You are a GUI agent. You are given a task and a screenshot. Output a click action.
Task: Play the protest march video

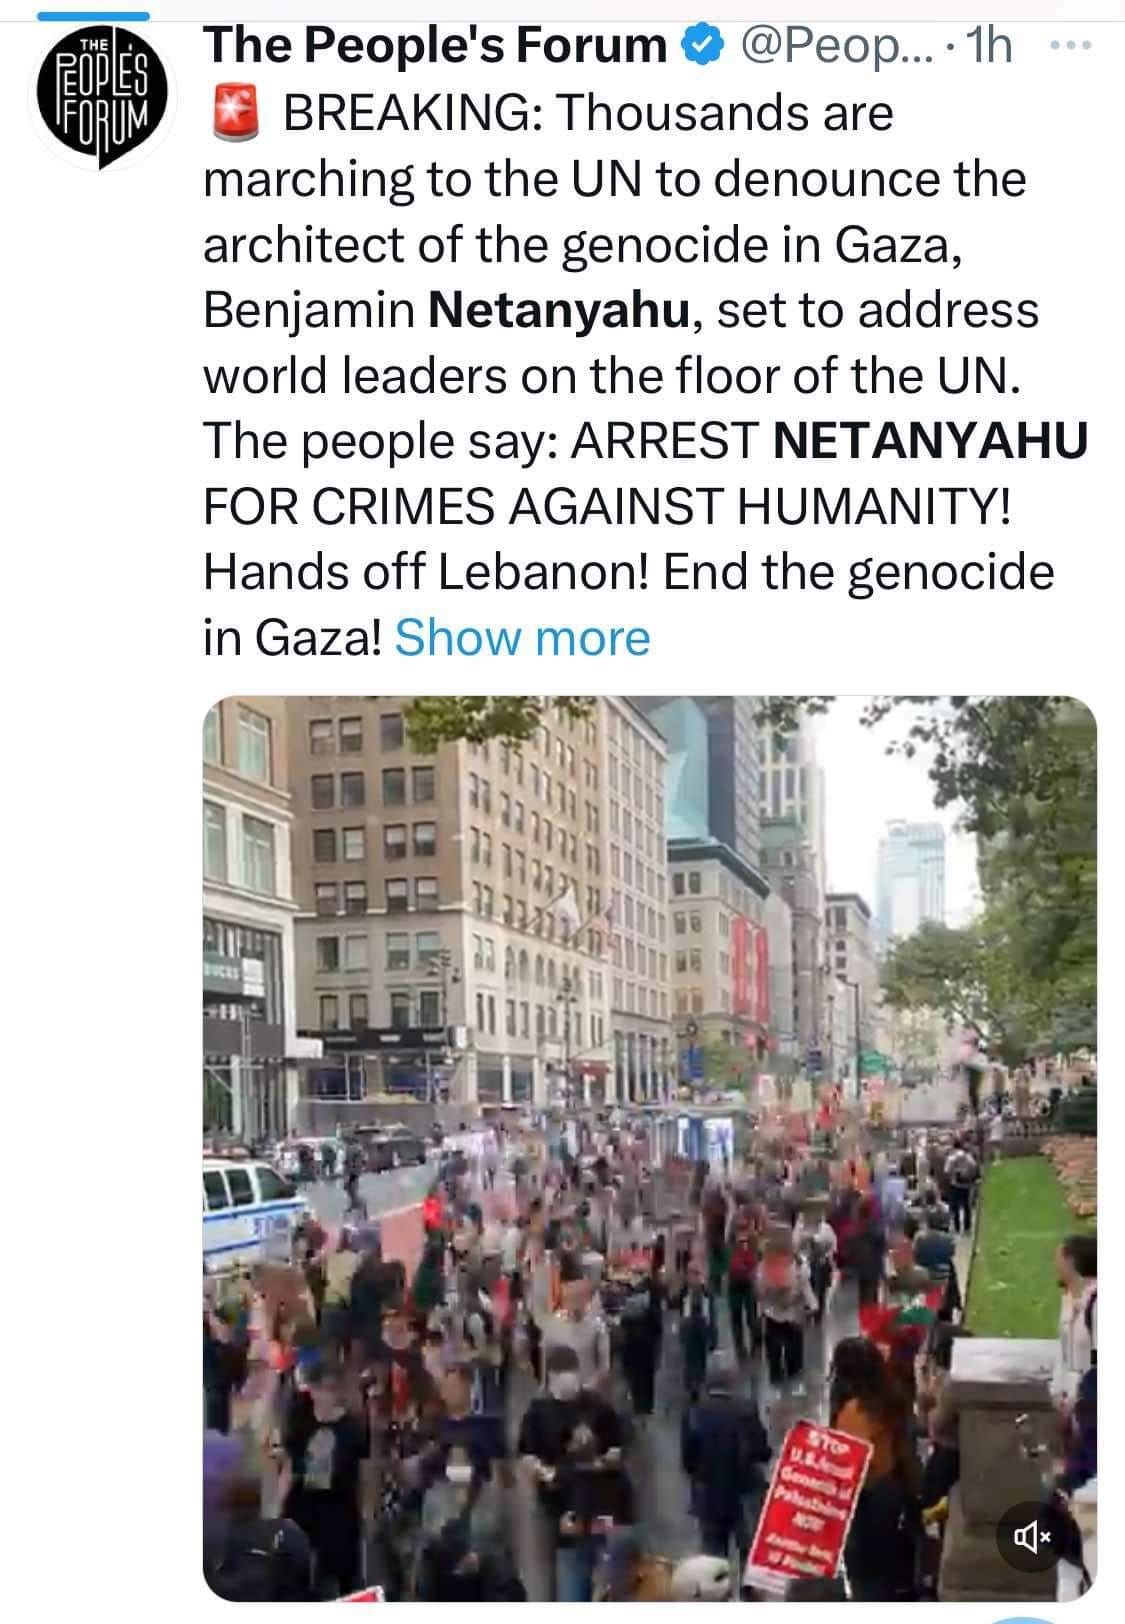(x=650, y=1148)
